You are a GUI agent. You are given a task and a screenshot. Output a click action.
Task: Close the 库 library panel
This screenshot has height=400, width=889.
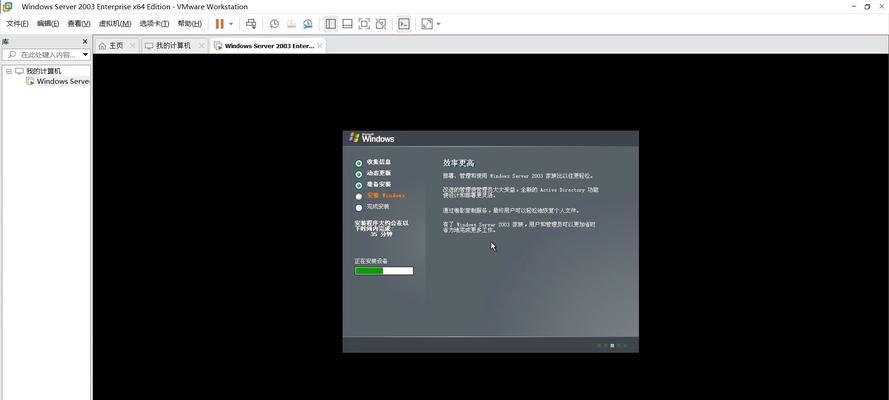click(85, 41)
